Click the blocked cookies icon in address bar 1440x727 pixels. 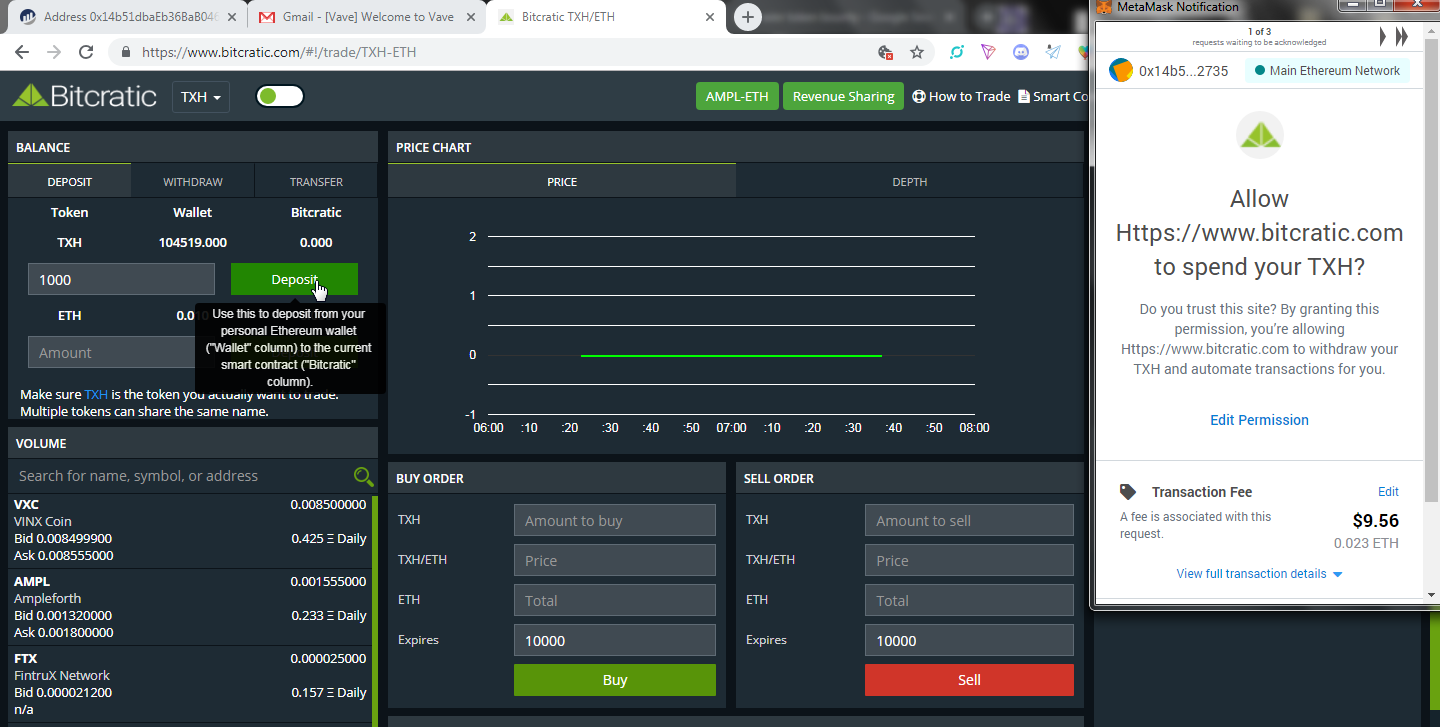[x=885, y=52]
